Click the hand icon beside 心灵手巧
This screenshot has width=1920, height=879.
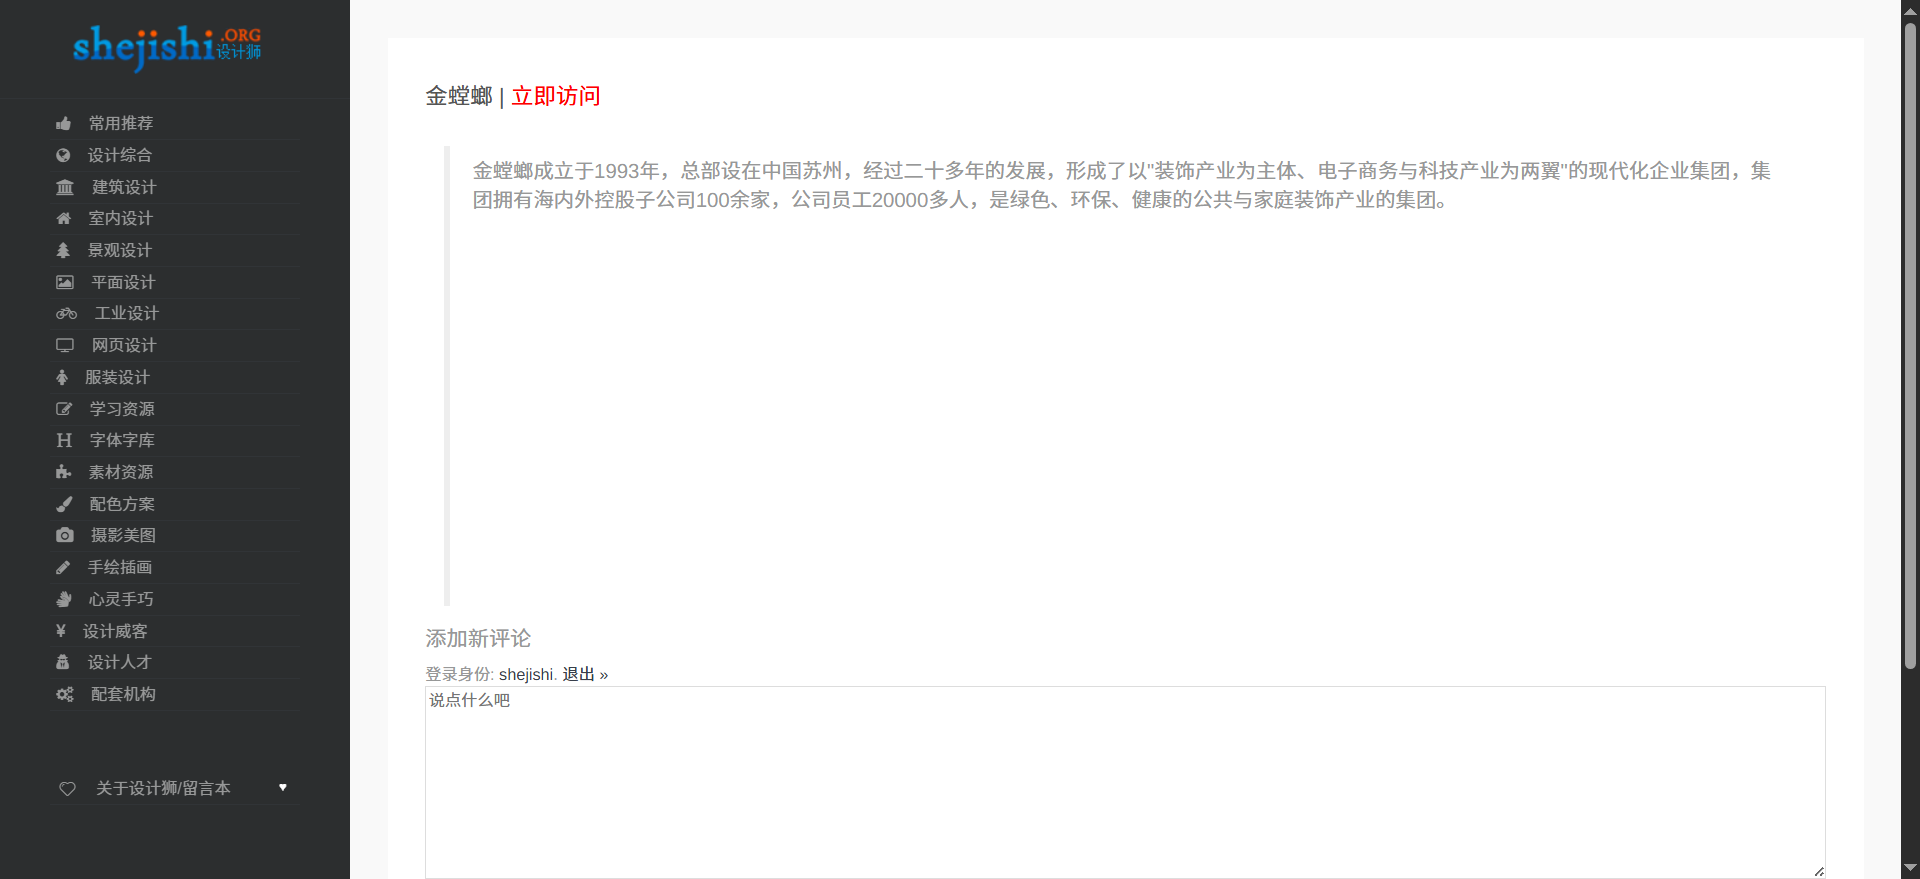pos(64,599)
